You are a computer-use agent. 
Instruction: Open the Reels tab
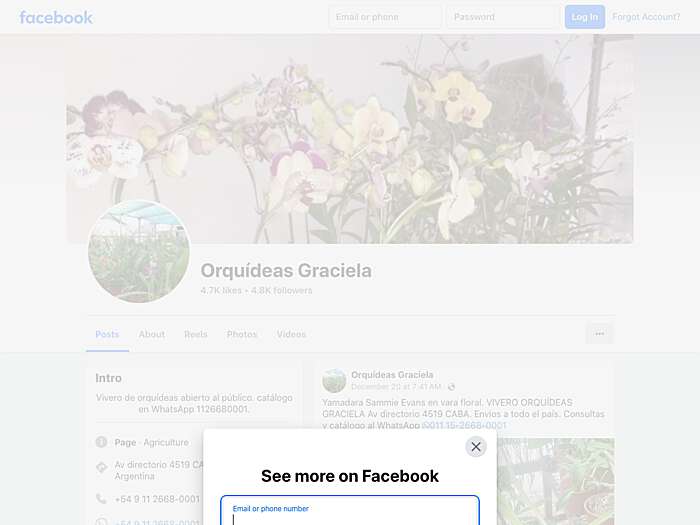coord(196,334)
